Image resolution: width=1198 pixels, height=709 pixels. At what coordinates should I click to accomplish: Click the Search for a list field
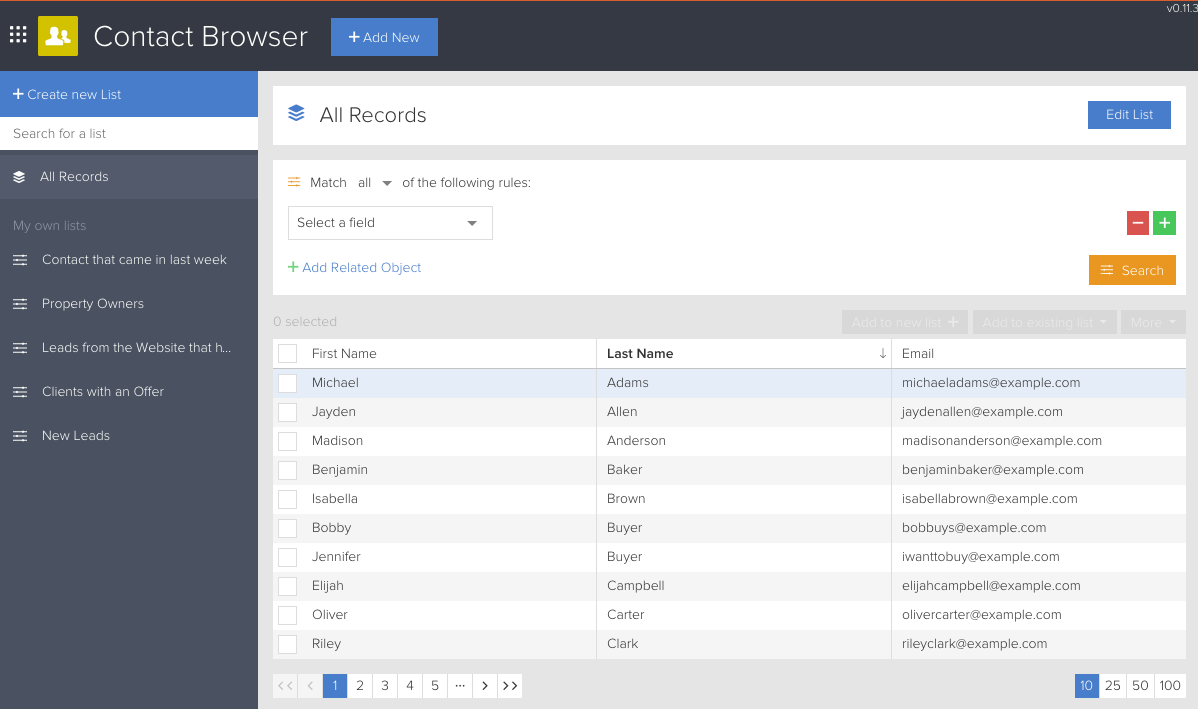click(129, 133)
